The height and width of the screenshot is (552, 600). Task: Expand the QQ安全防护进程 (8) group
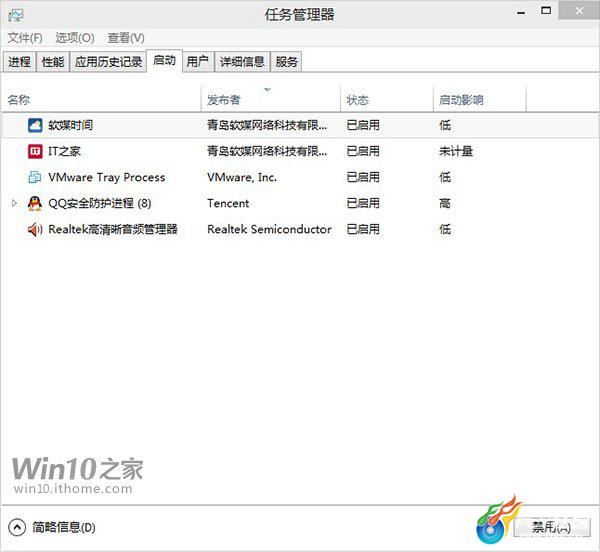tap(14, 203)
